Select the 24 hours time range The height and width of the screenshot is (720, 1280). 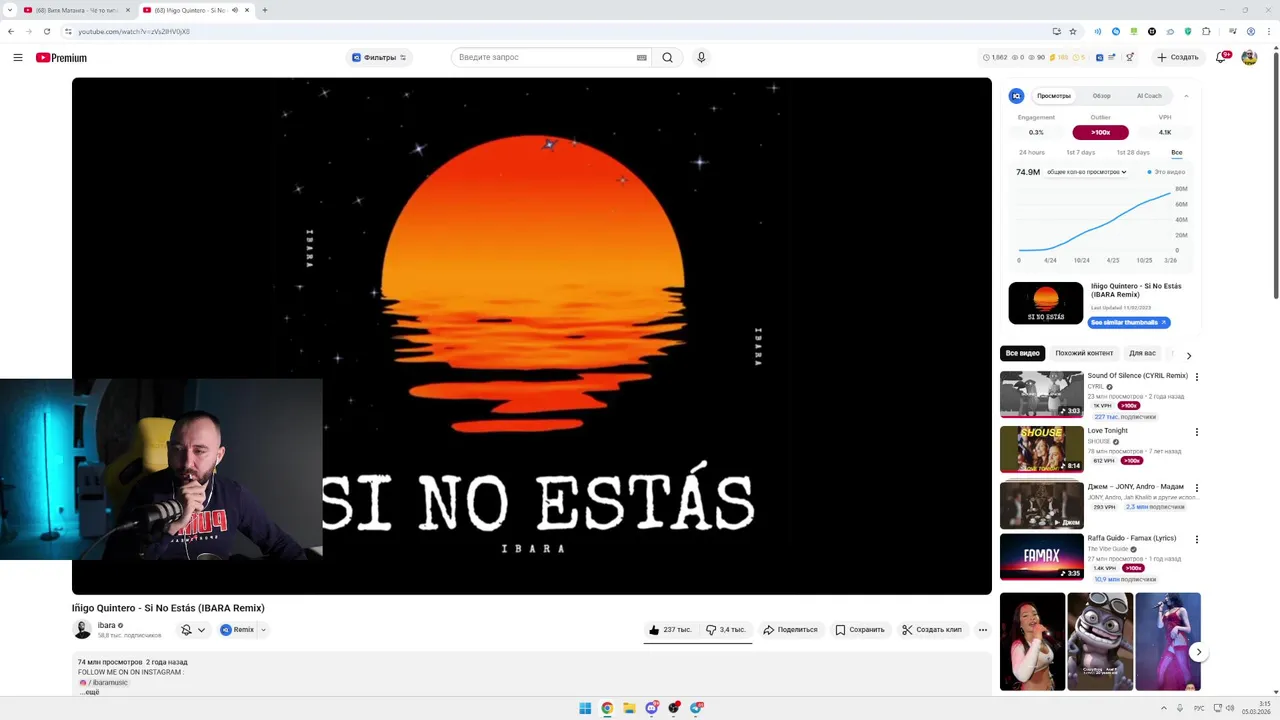[x=1032, y=153]
